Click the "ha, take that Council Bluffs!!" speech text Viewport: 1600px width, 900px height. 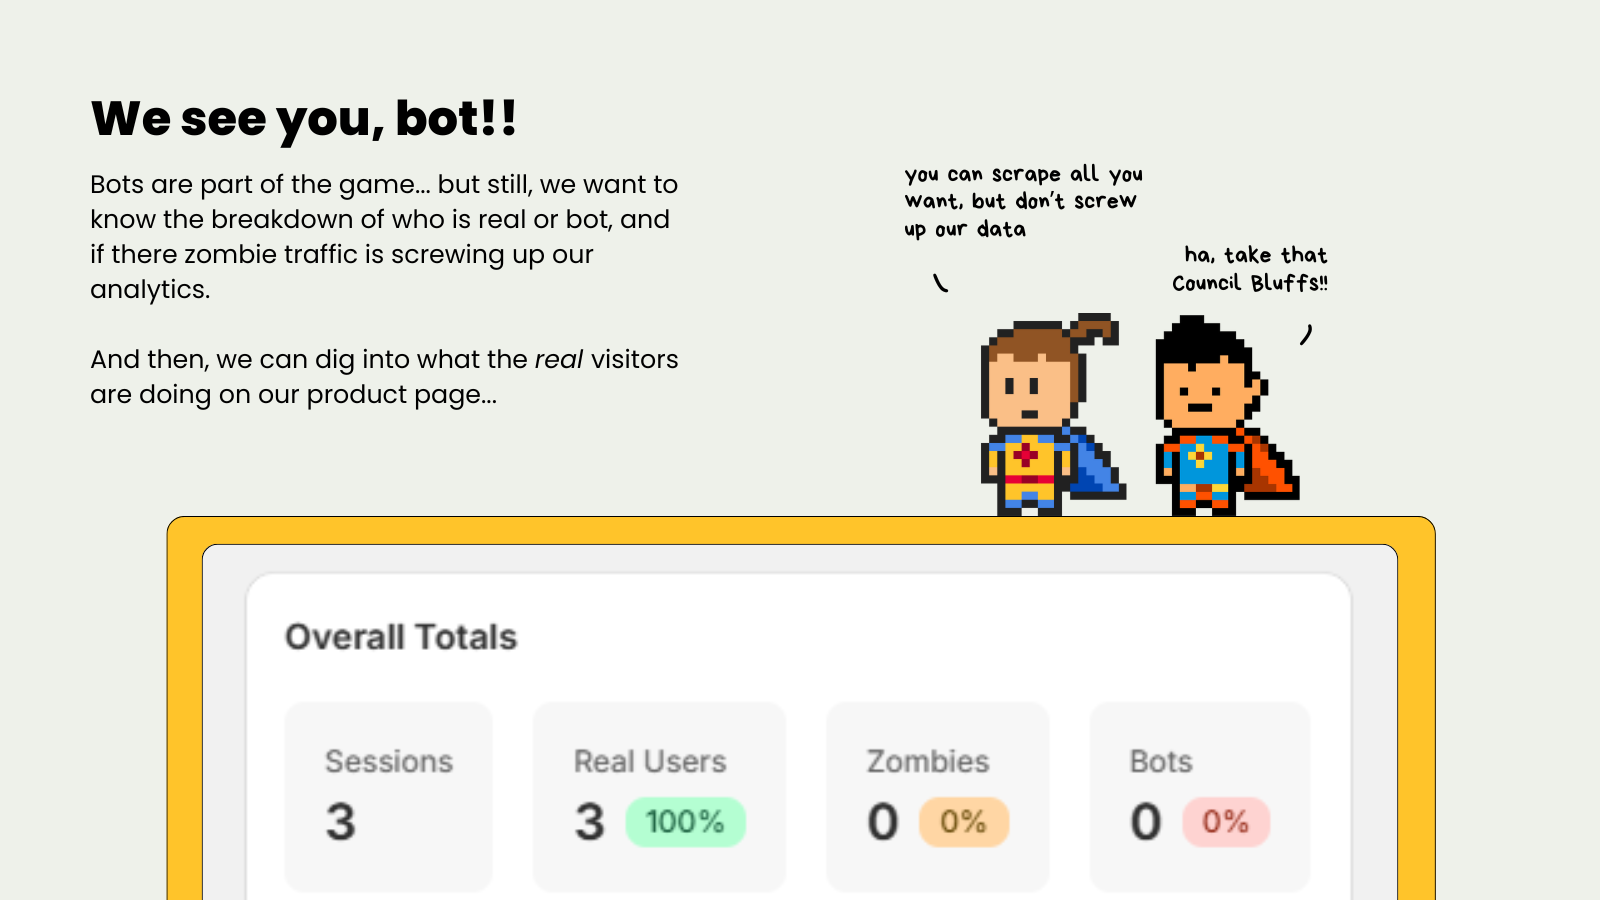pyautogui.click(x=1250, y=269)
